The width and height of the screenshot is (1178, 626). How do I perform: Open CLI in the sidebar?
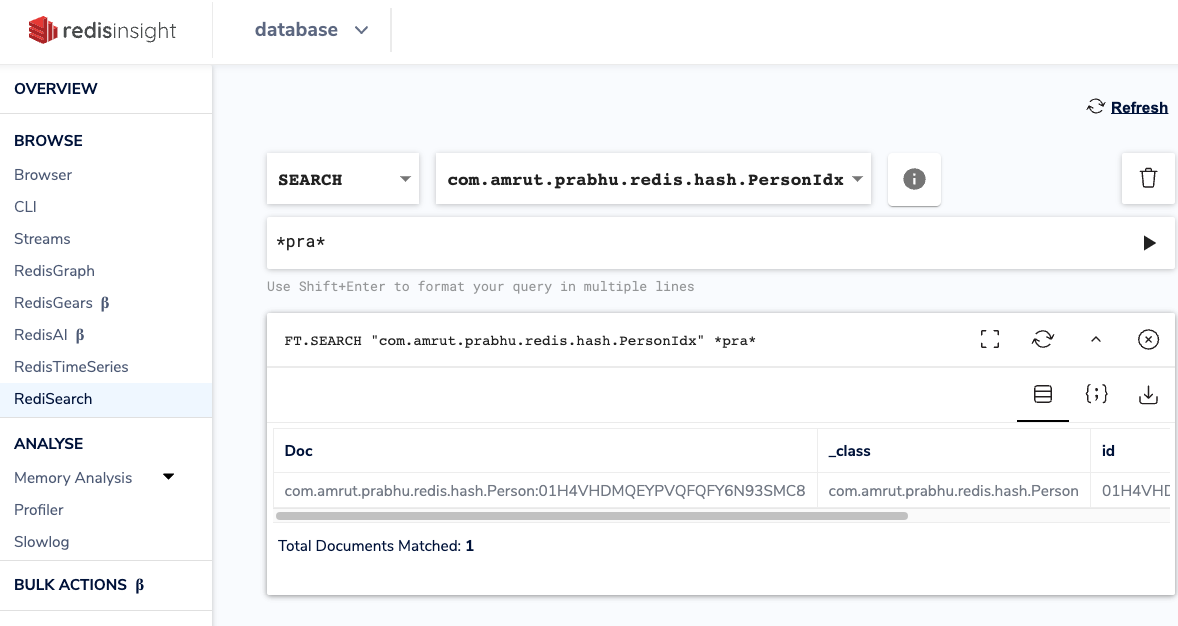(25, 207)
